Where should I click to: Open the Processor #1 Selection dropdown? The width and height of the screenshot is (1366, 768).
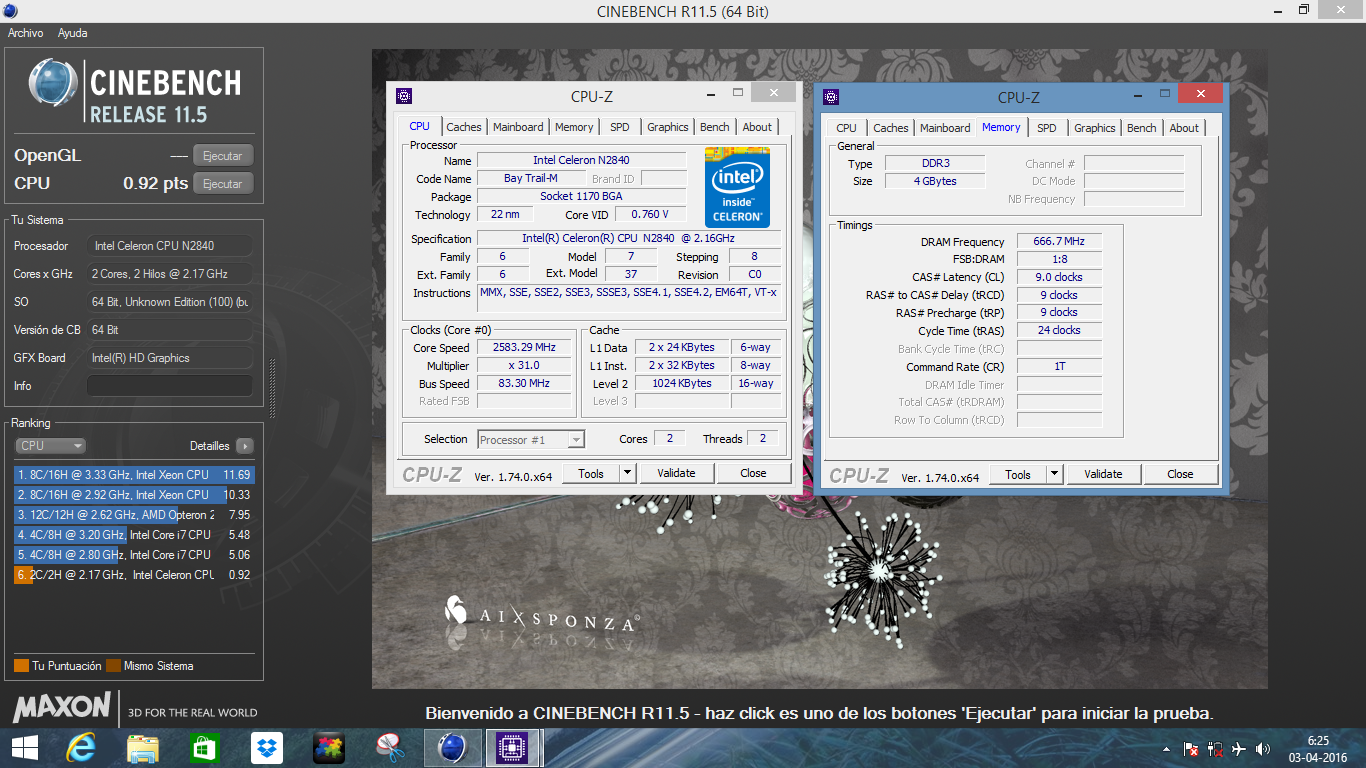coord(531,439)
